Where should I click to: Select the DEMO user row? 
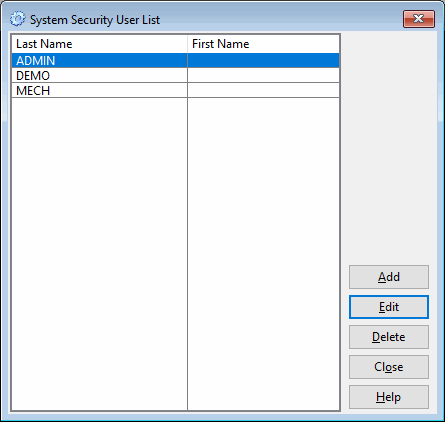click(176, 76)
